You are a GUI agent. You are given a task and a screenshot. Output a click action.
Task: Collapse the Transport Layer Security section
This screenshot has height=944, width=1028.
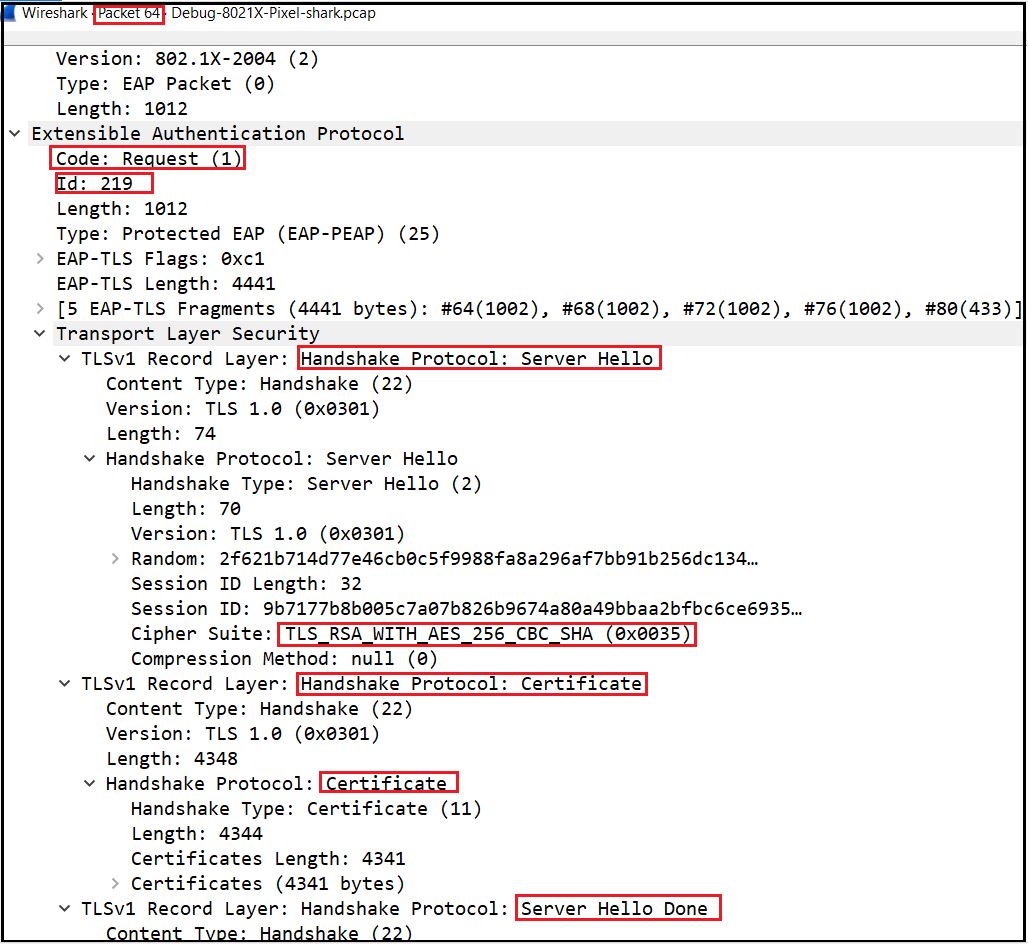pyautogui.click(x=39, y=333)
